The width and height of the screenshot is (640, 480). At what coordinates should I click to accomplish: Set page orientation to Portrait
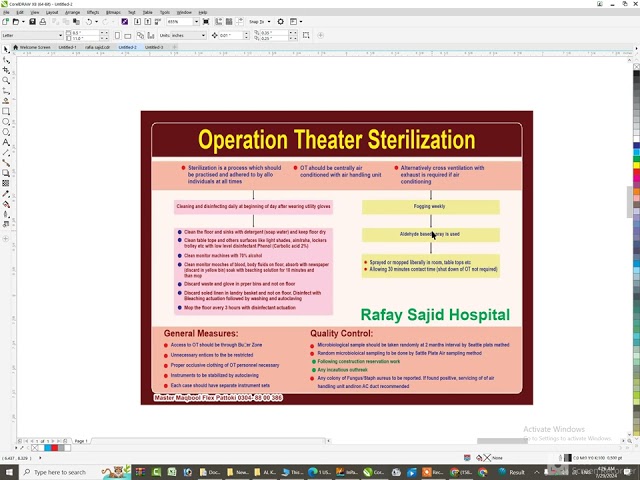117,36
